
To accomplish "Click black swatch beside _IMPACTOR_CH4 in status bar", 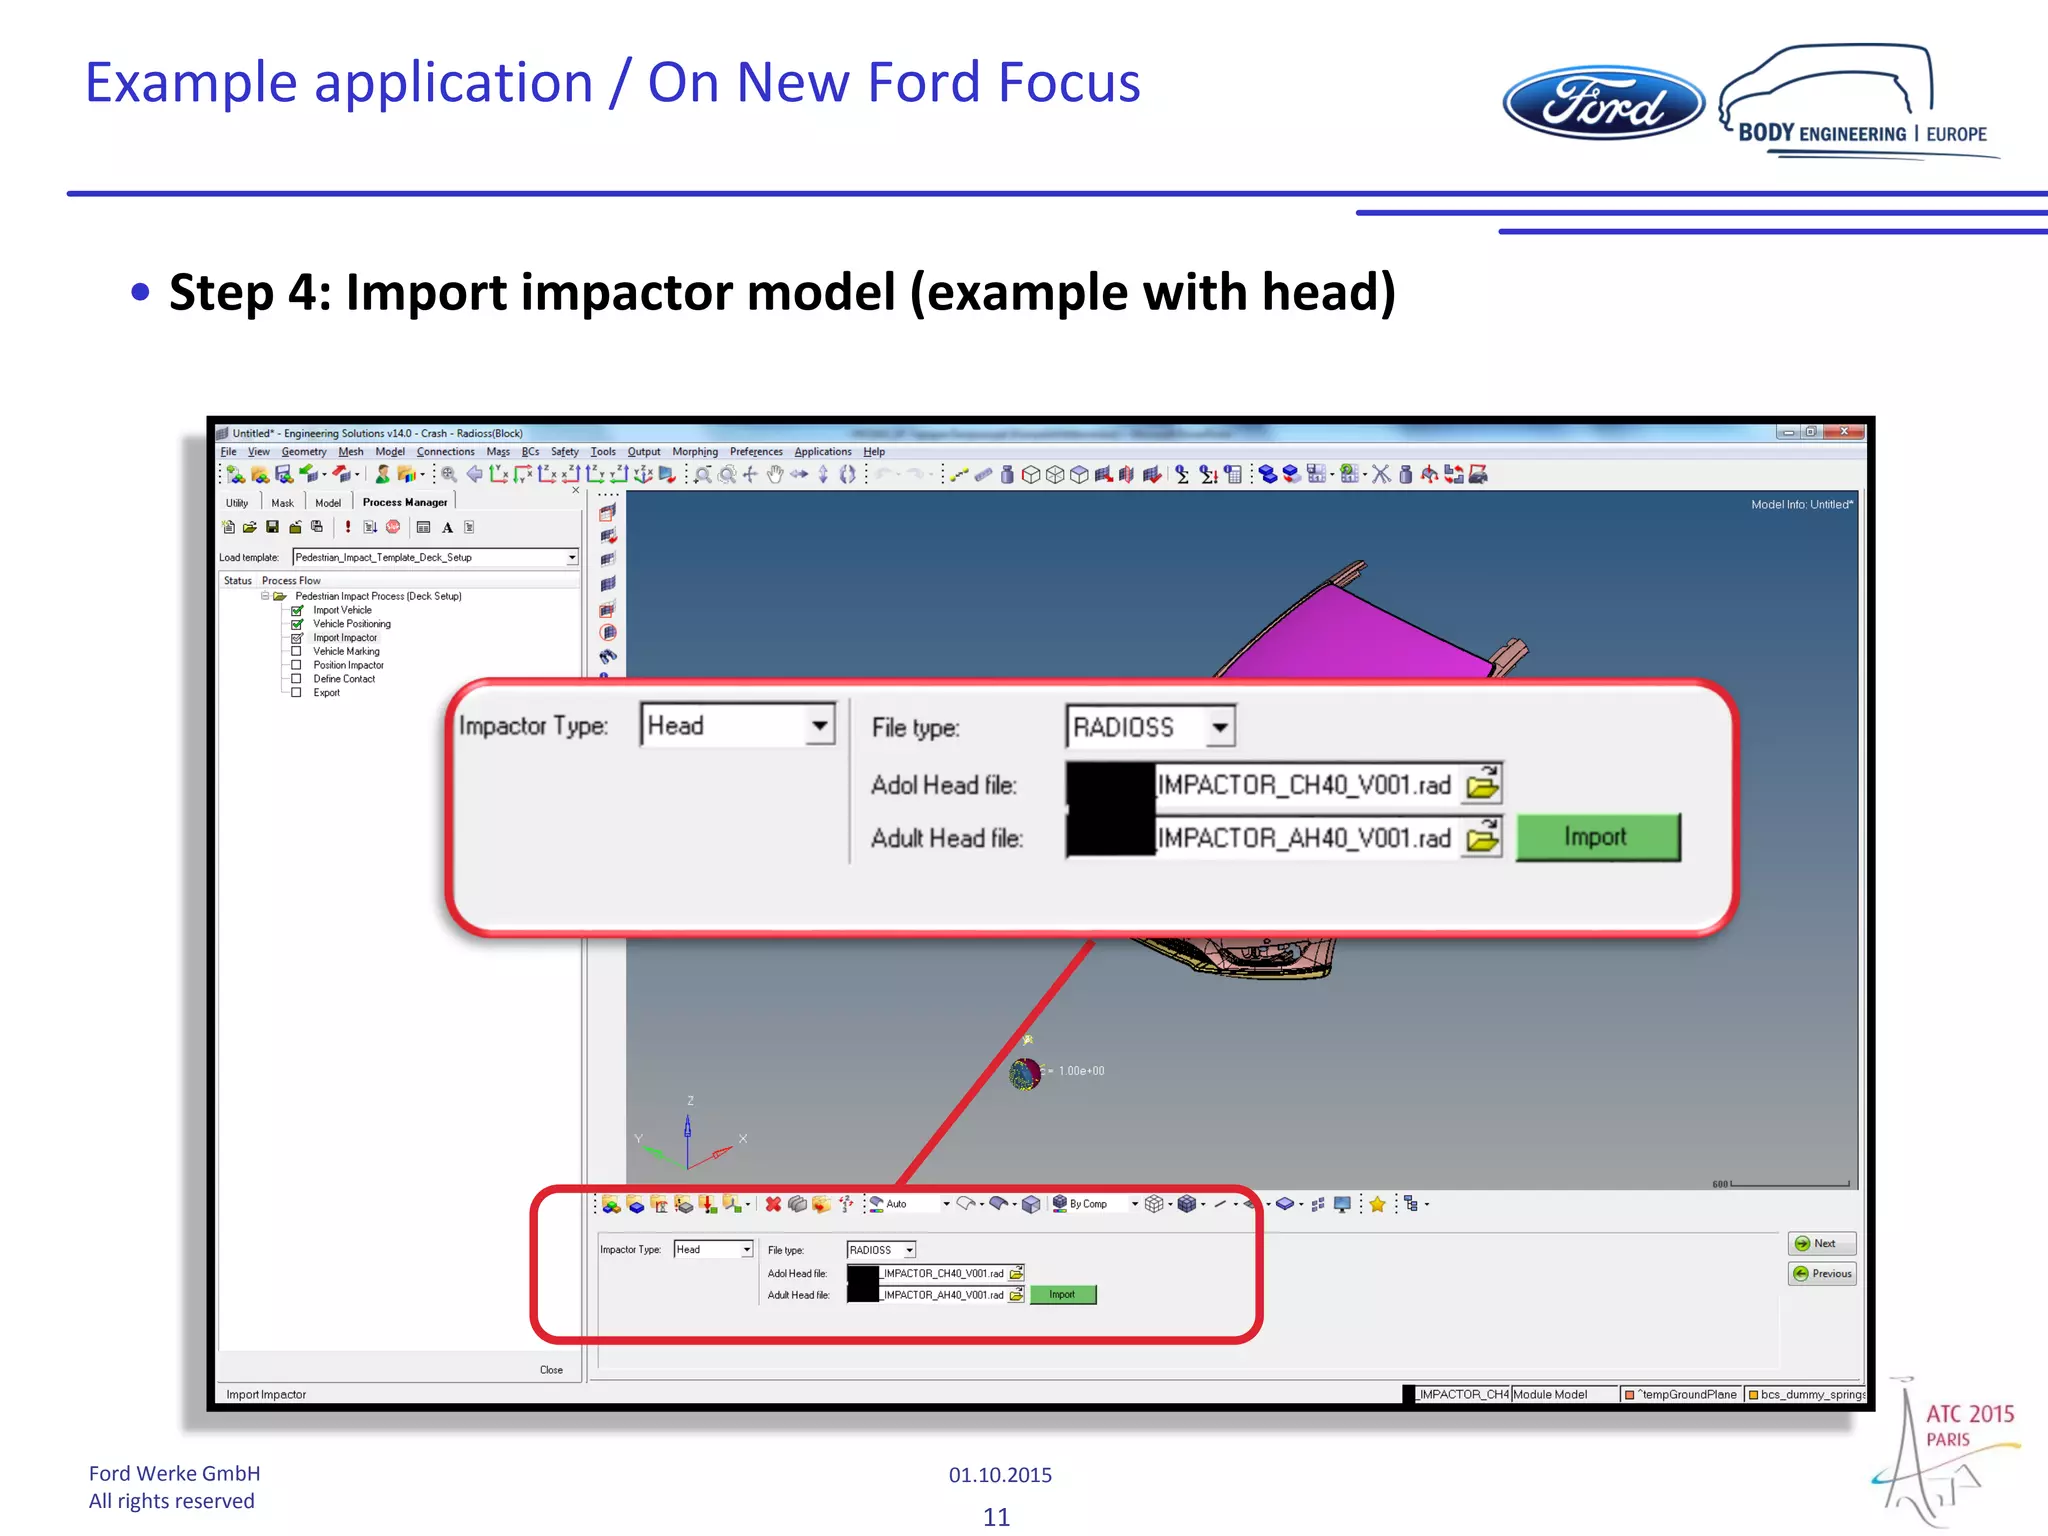I will (x=1409, y=1395).
